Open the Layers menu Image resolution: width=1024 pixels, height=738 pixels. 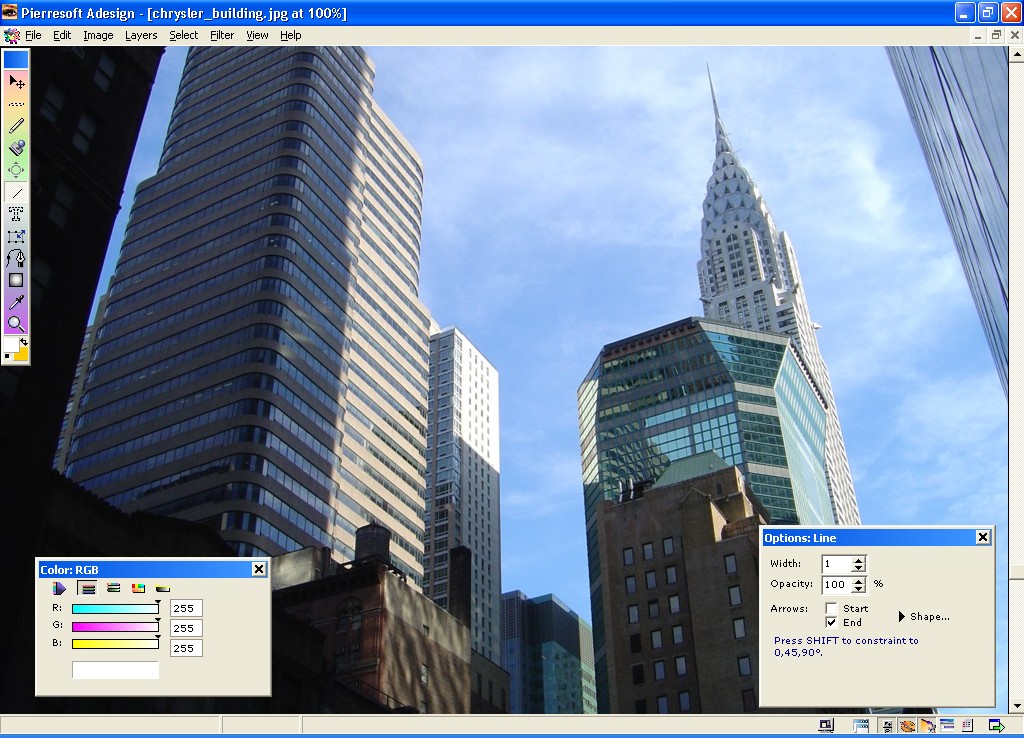coord(141,35)
